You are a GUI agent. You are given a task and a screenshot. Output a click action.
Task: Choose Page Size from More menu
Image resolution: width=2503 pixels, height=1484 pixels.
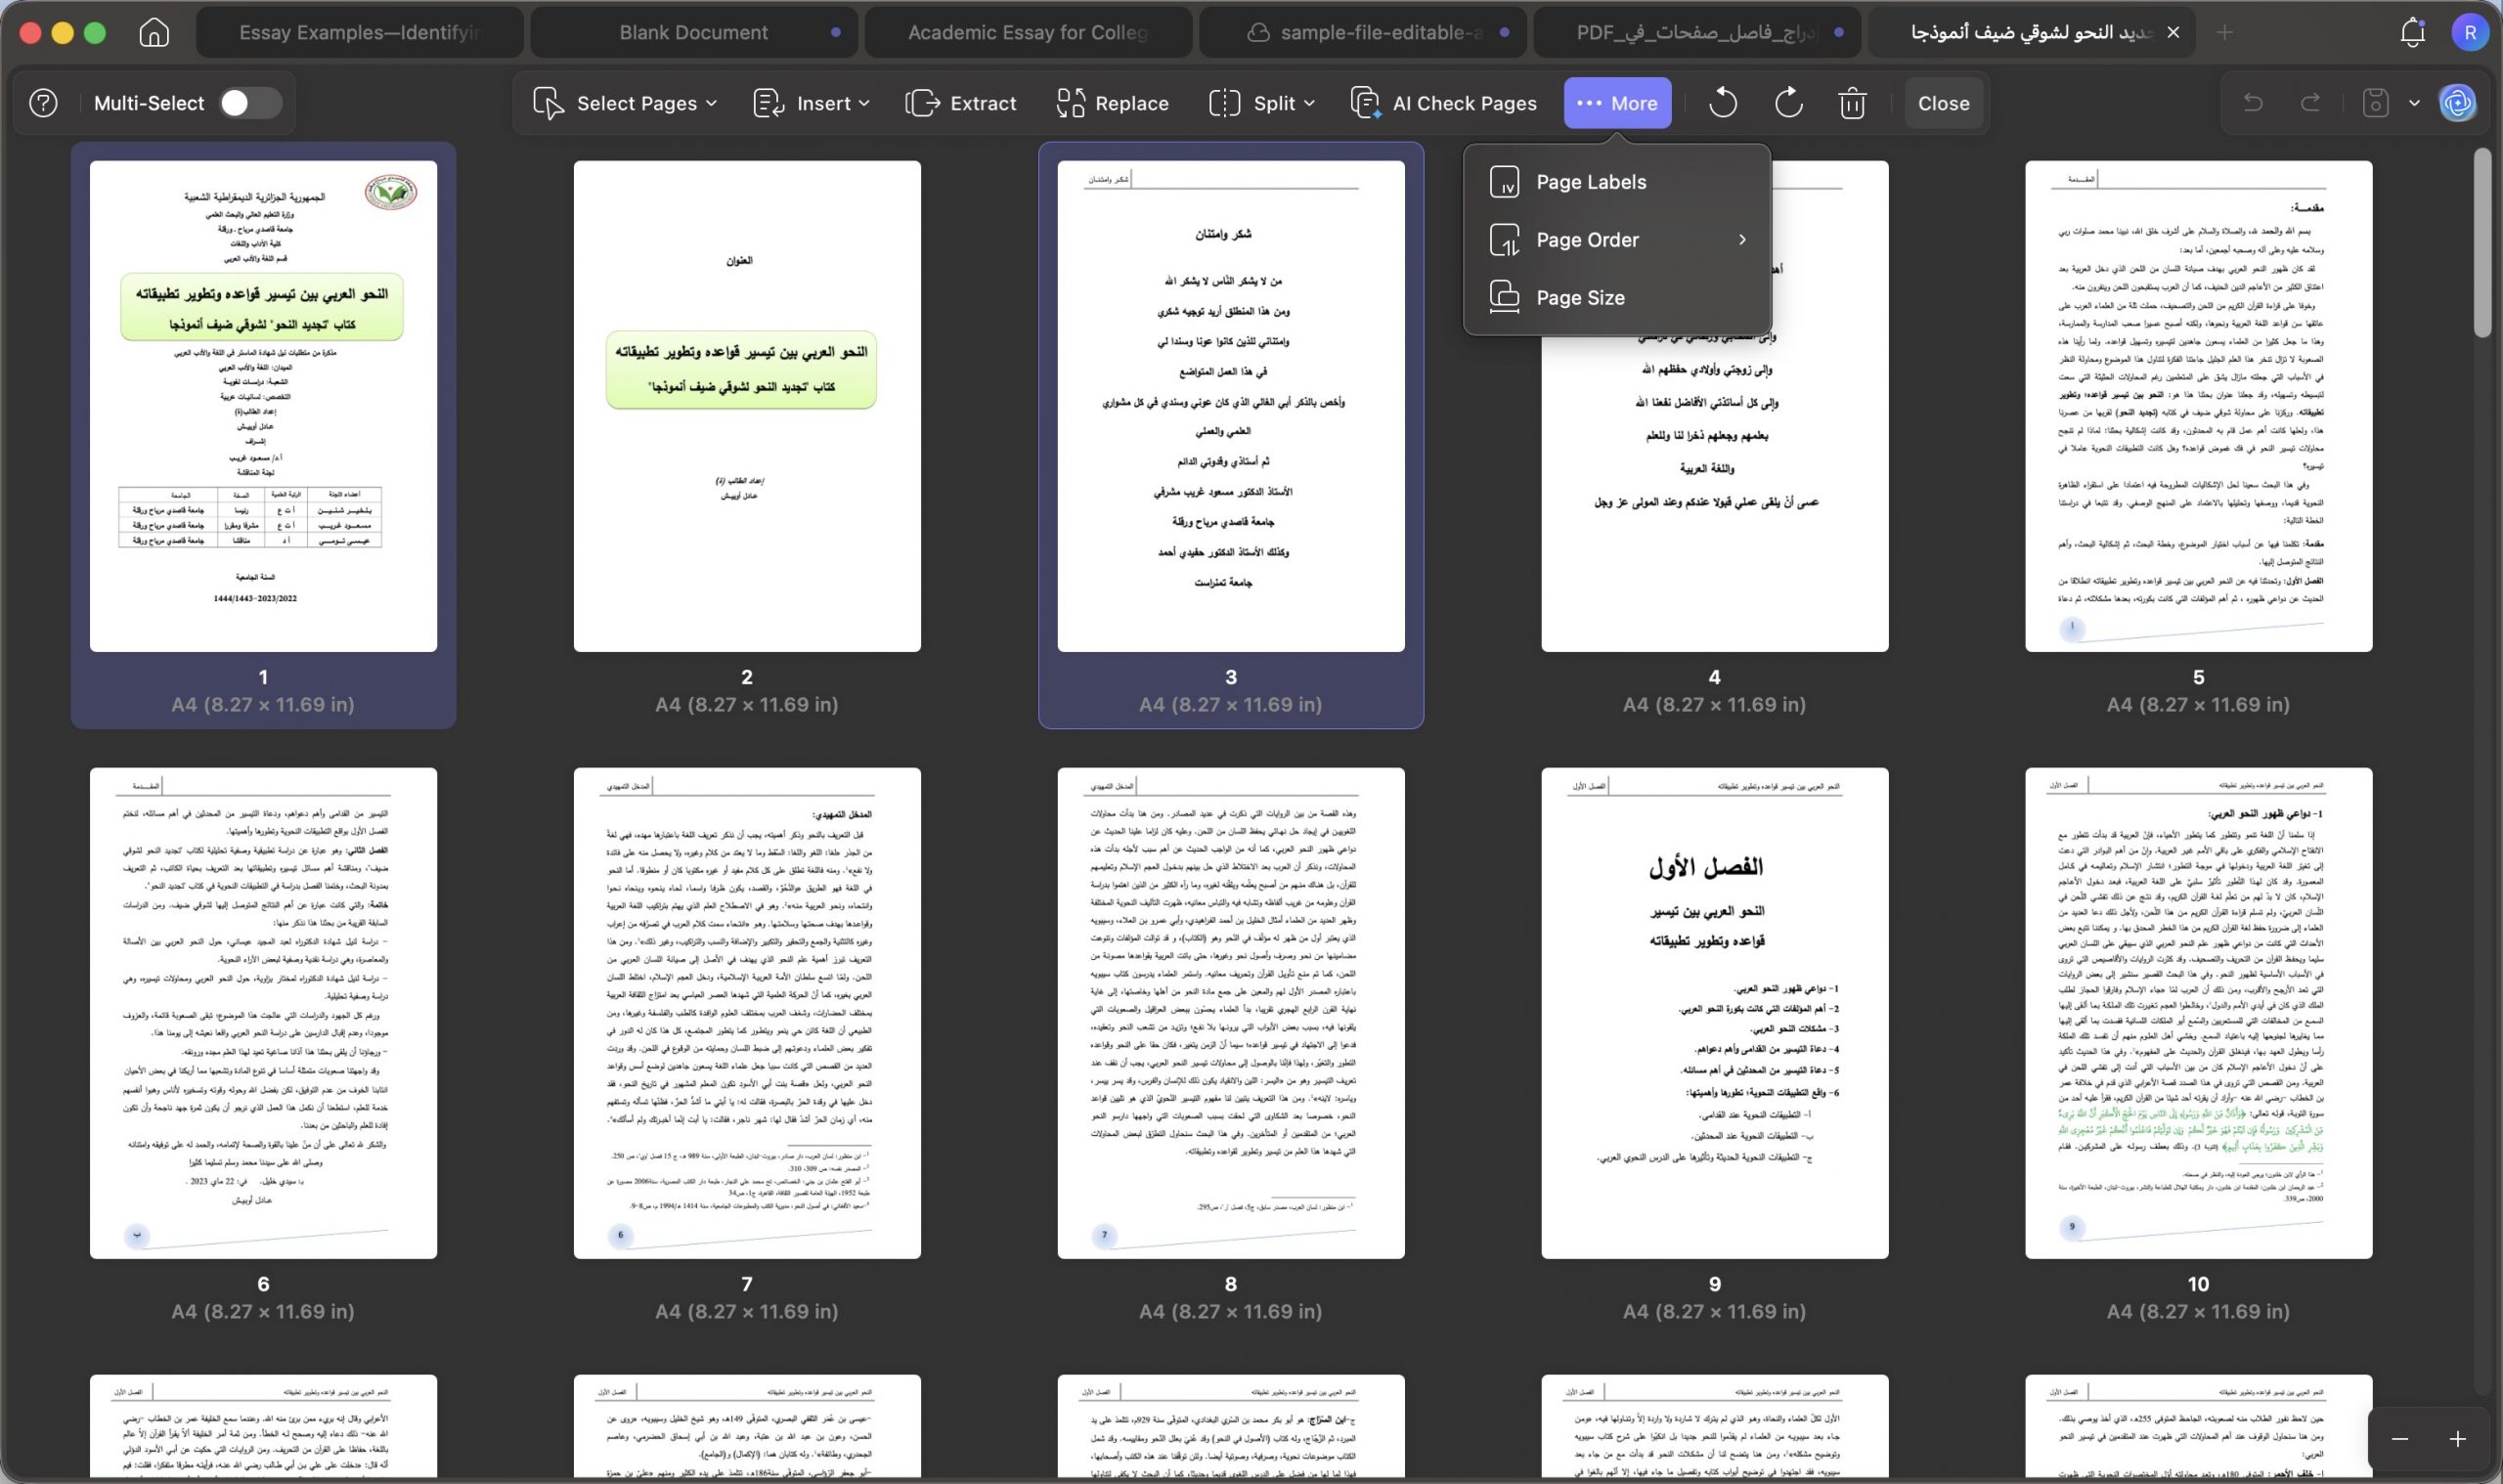(x=1617, y=297)
